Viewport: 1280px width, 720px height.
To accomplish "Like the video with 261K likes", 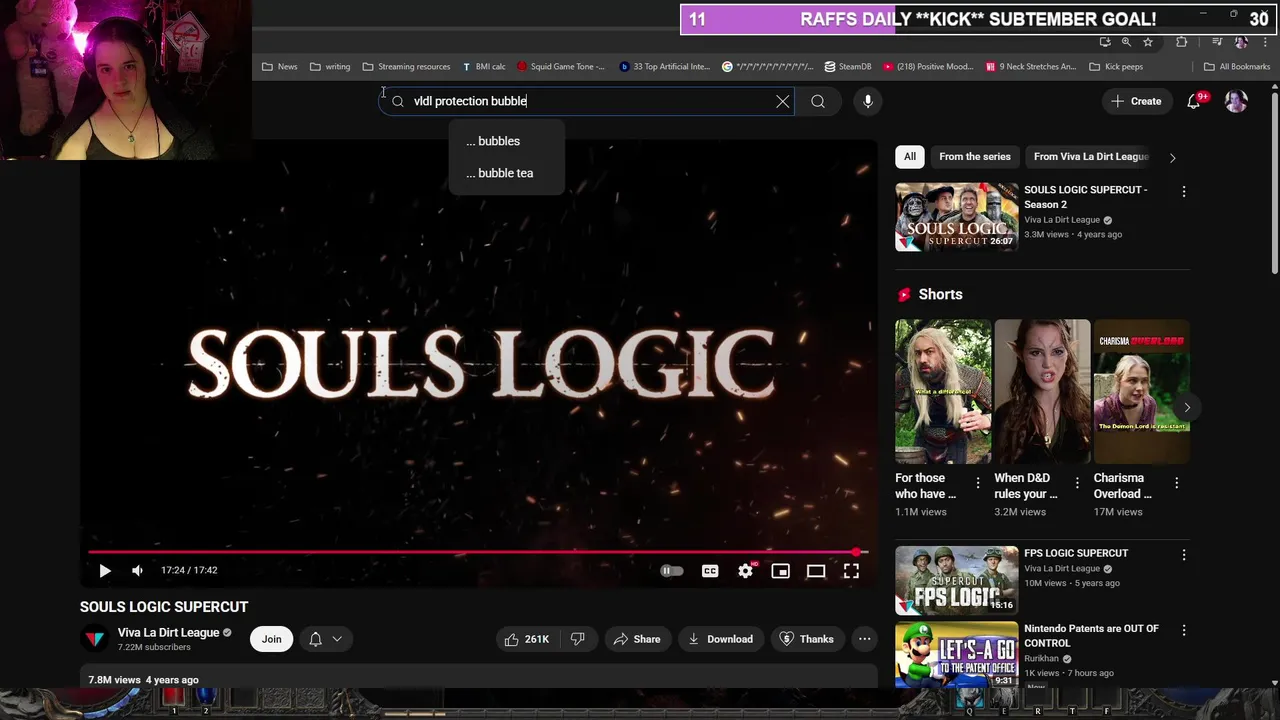I will [x=527, y=639].
